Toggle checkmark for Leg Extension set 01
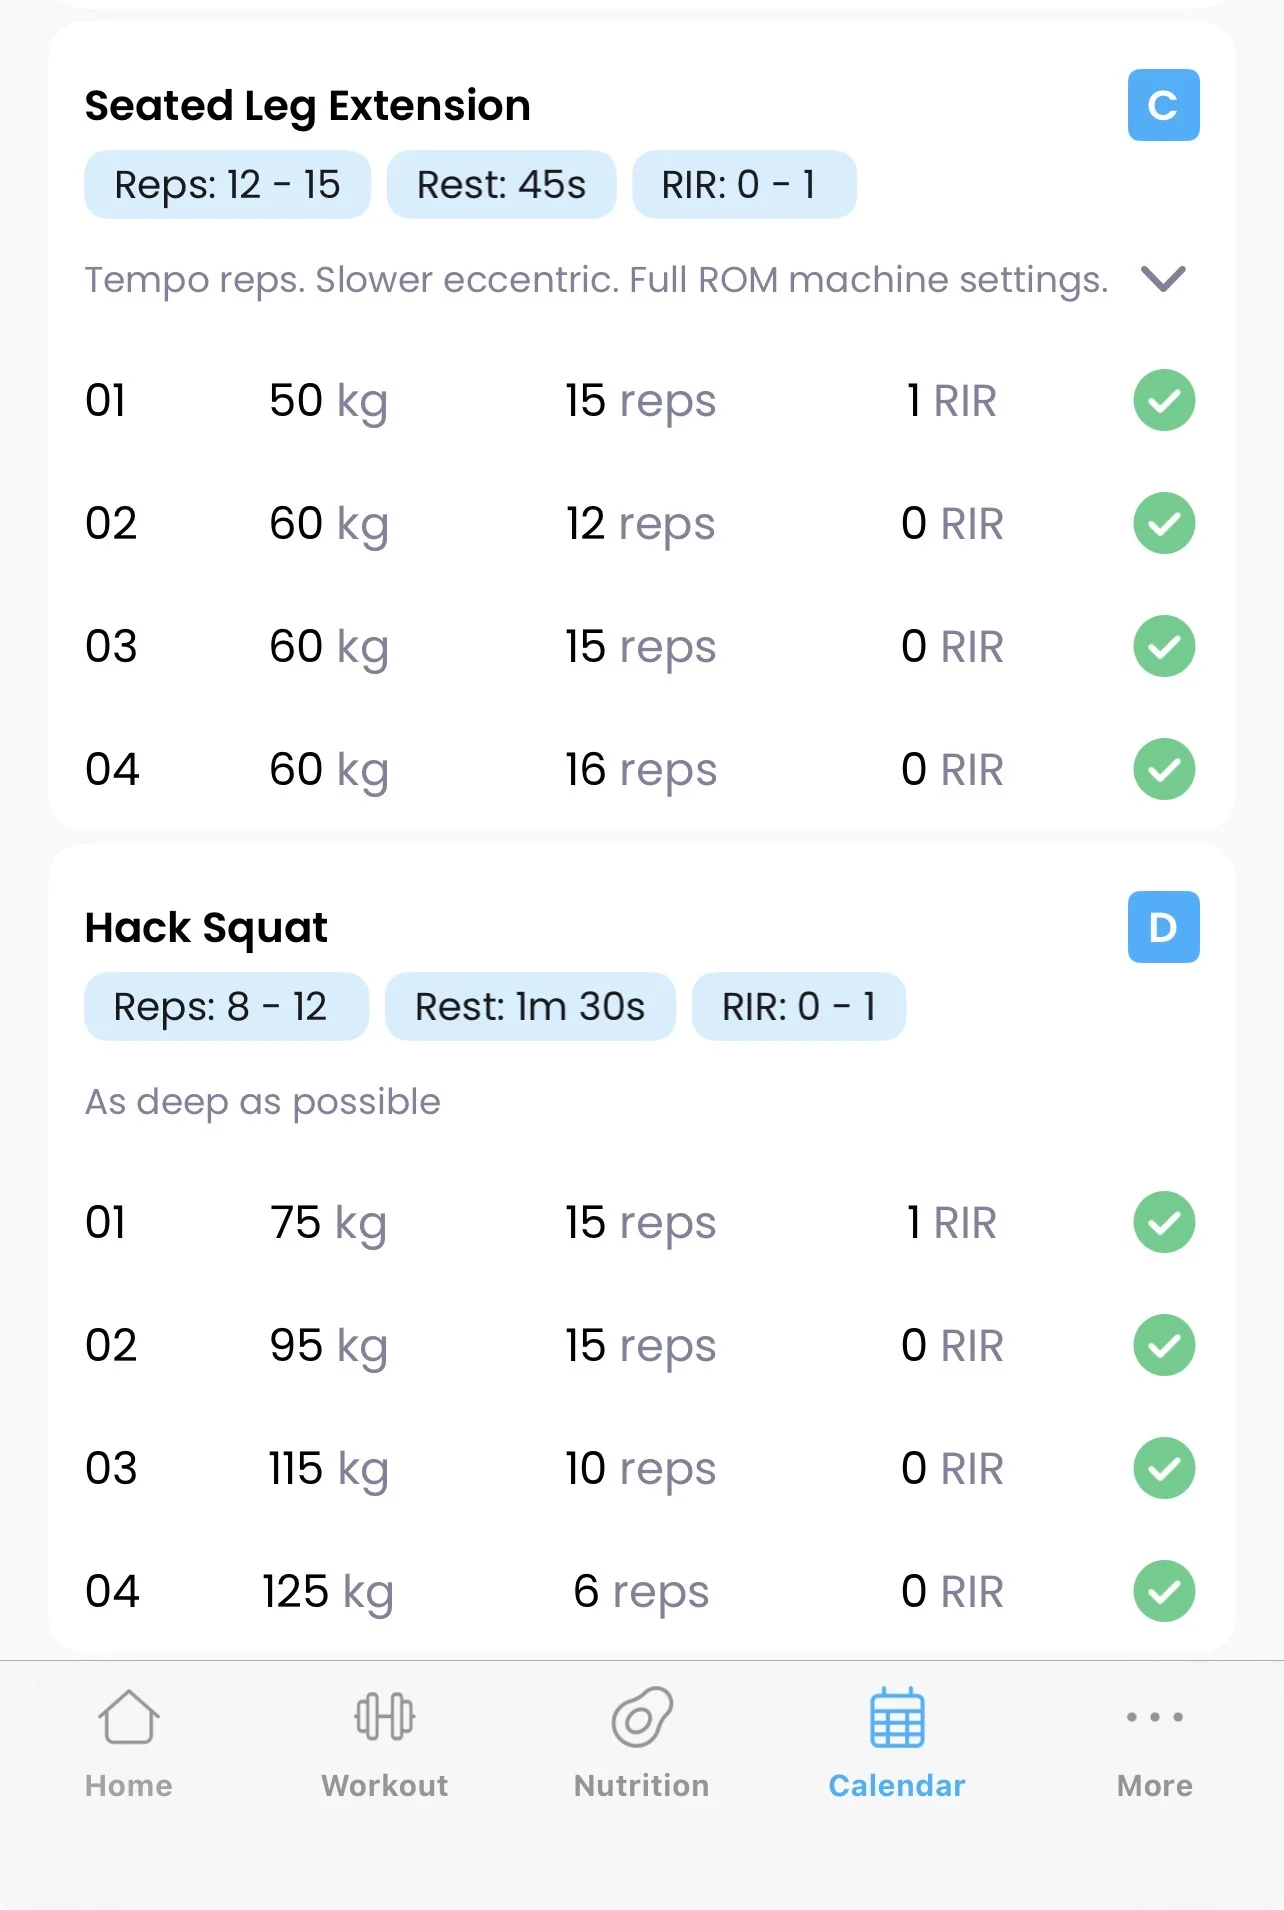This screenshot has width=1284, height=1910. click(x=1164, y=400)
